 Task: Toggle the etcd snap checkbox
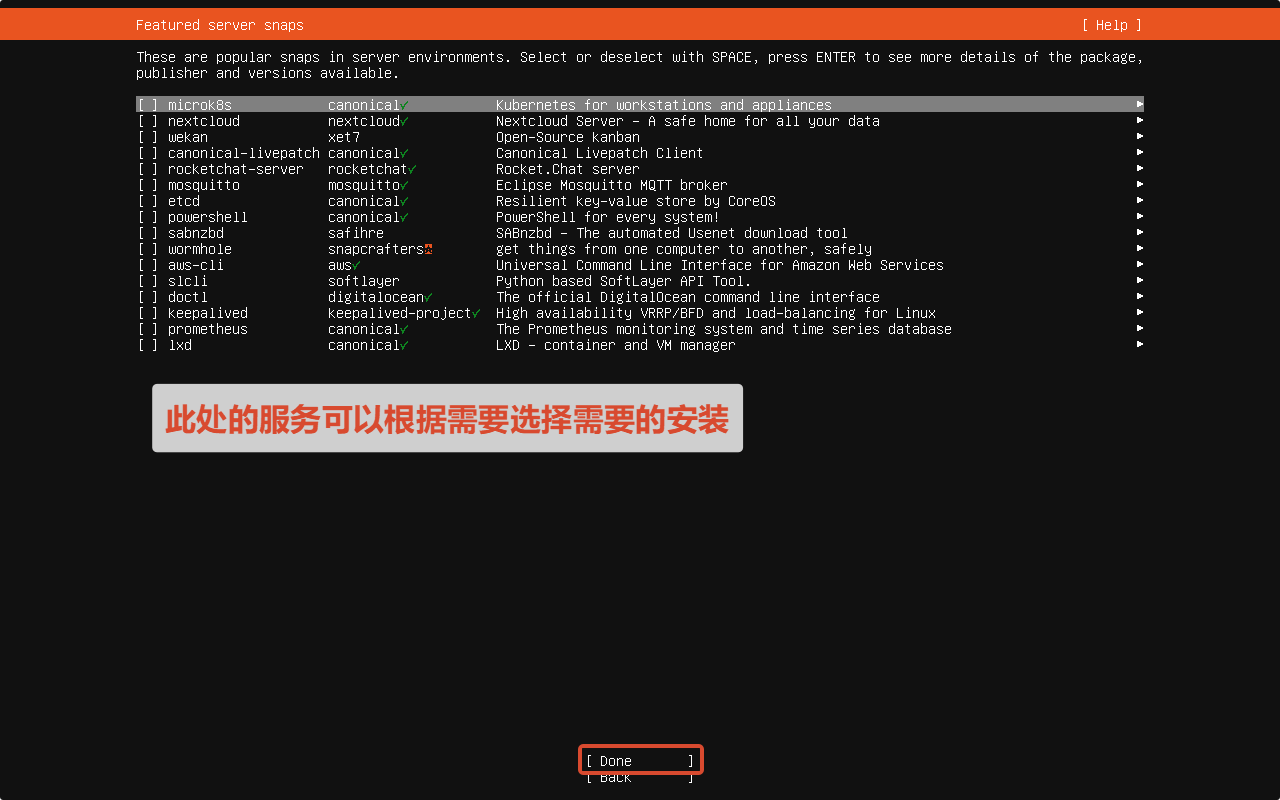pos(148,201)
